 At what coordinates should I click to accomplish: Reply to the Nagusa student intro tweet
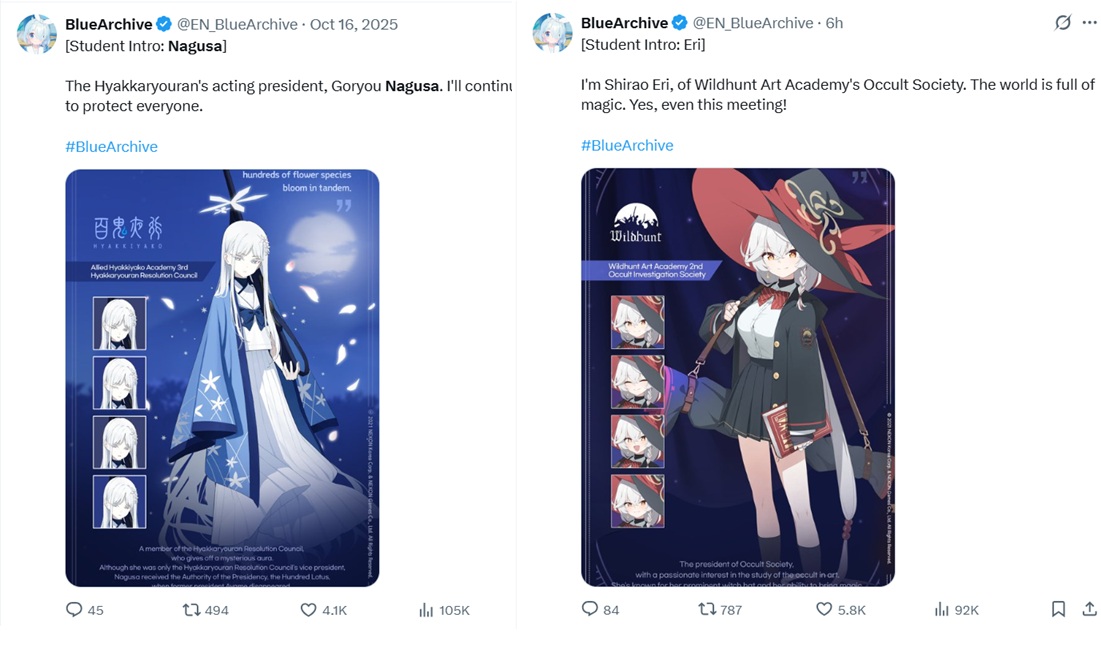74,609
